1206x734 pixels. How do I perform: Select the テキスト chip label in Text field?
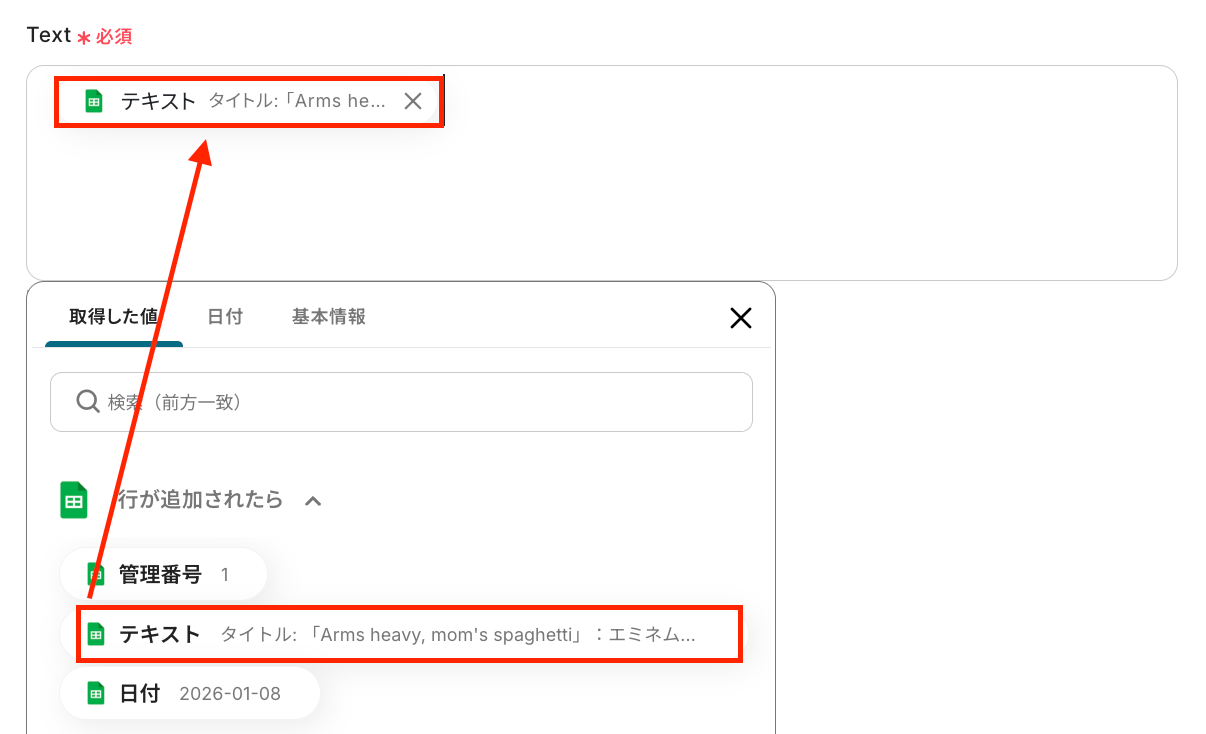(x=158, y=101)
